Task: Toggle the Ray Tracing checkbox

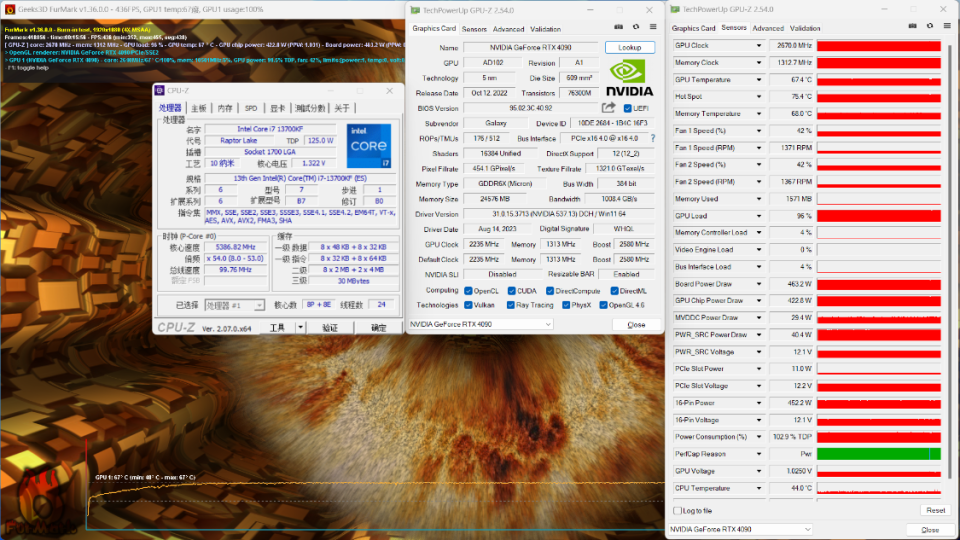Action: pyautogui.click(x=510, y=305)
